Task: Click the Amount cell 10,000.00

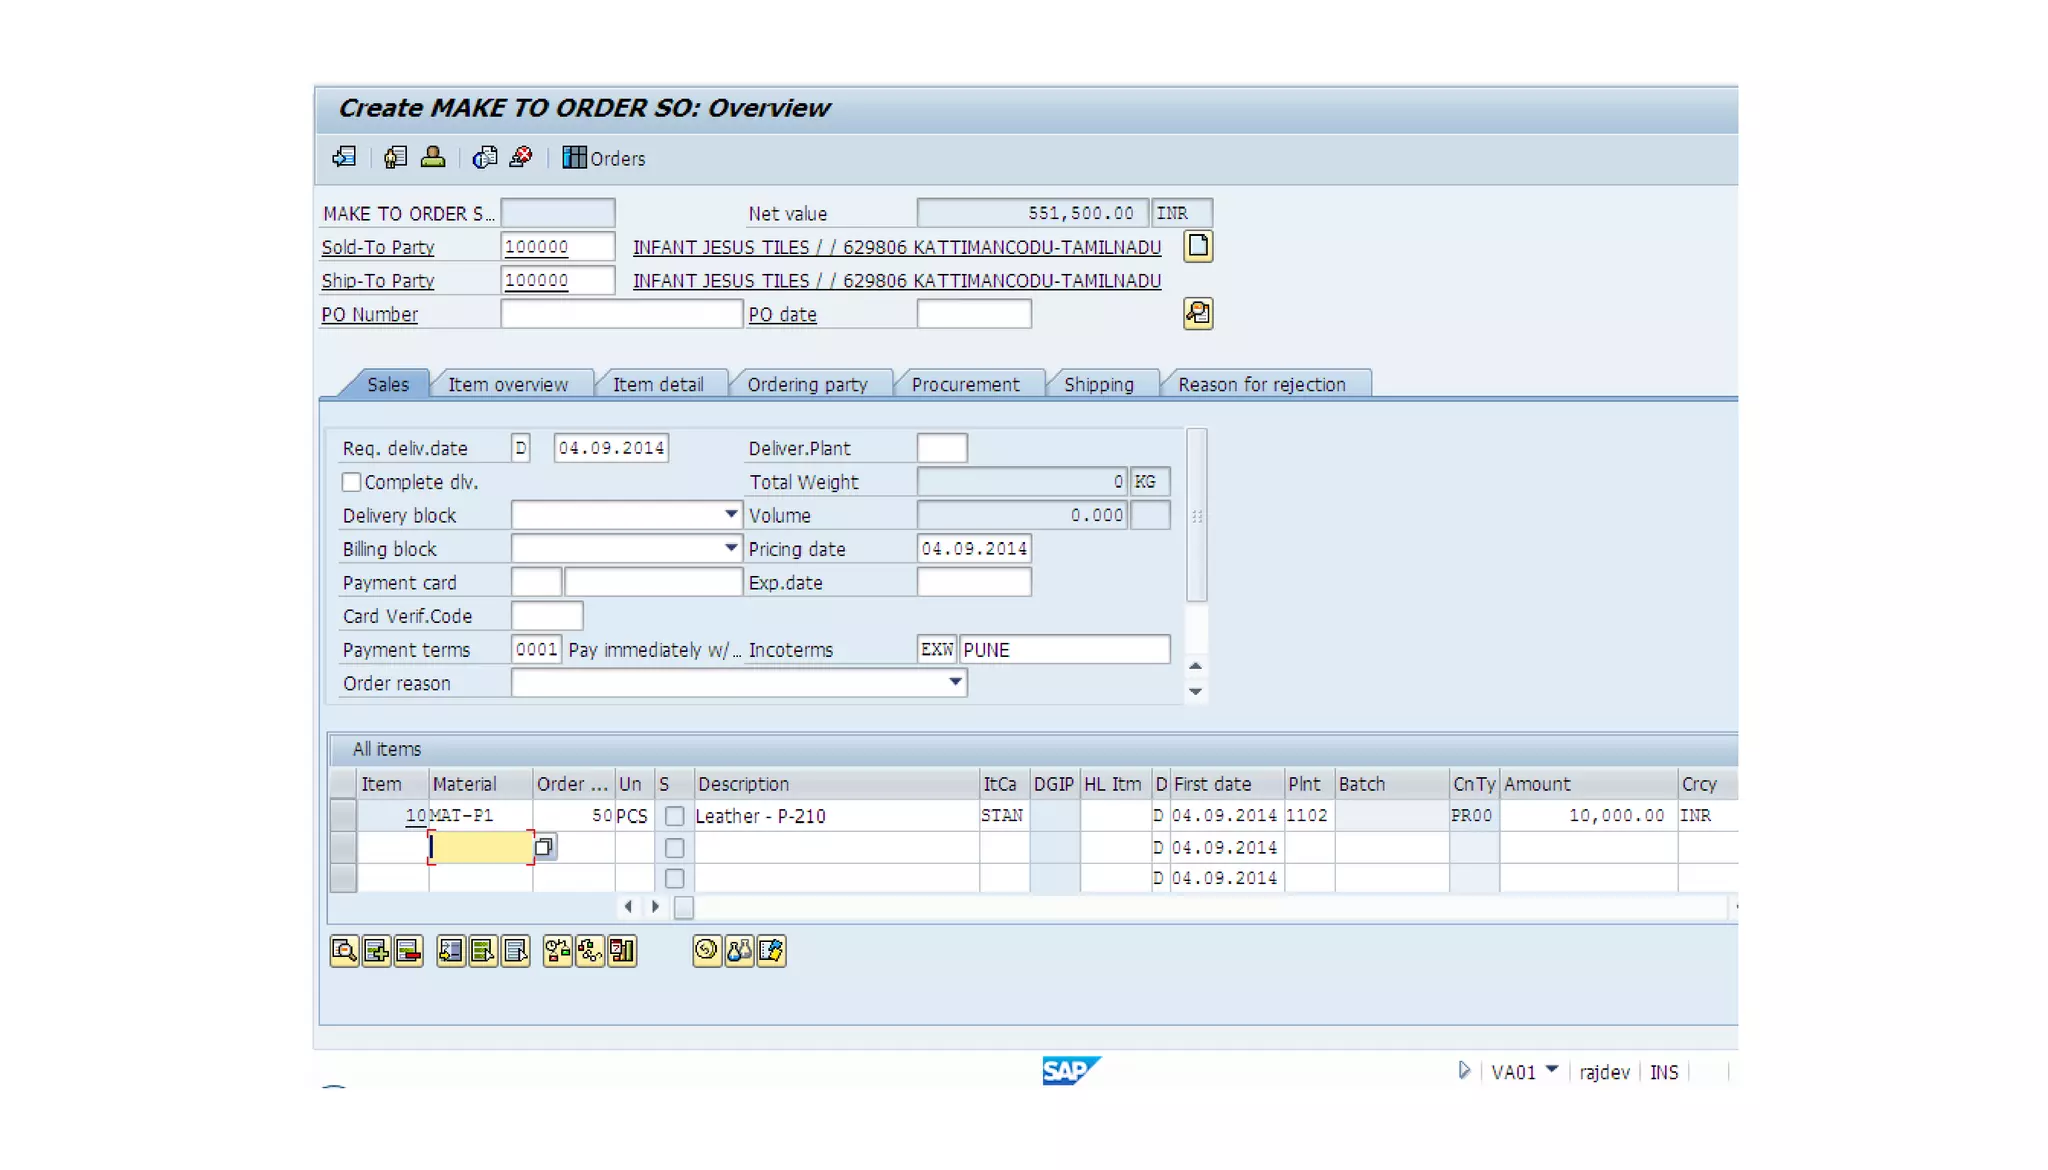Action: coord(1588,815)
